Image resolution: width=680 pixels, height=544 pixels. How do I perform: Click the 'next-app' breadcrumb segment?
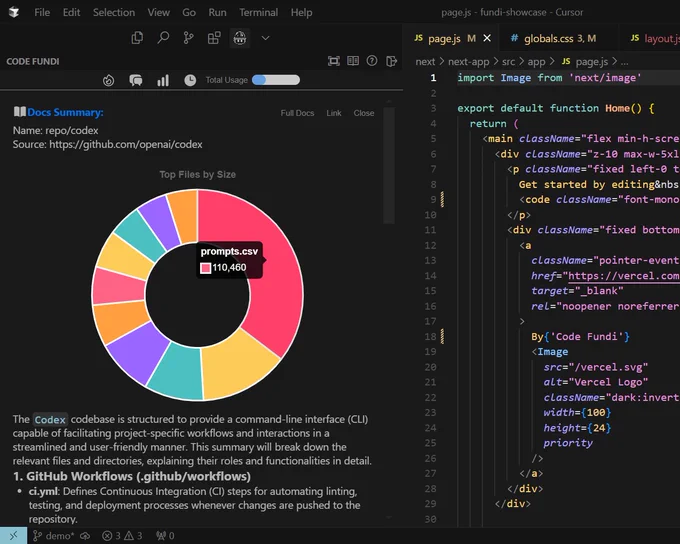tap(468, 62)
